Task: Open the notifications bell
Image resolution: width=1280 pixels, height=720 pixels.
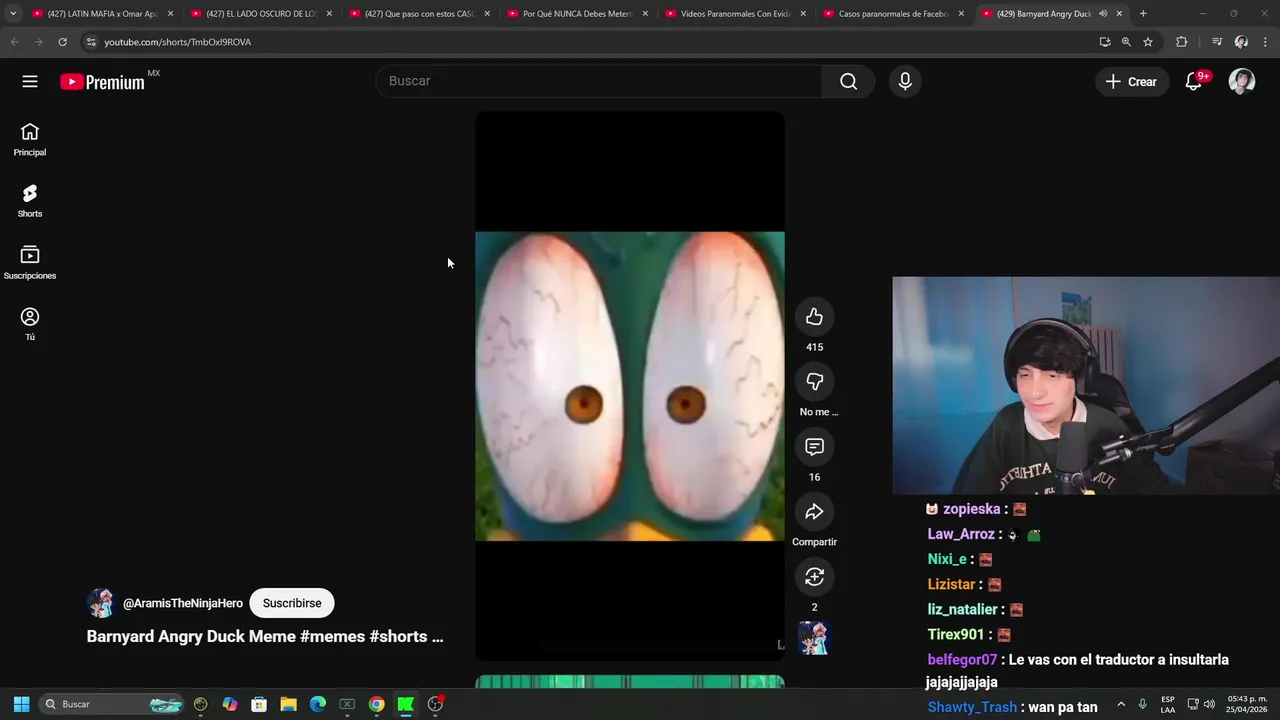Action: tap(1194, 82)
